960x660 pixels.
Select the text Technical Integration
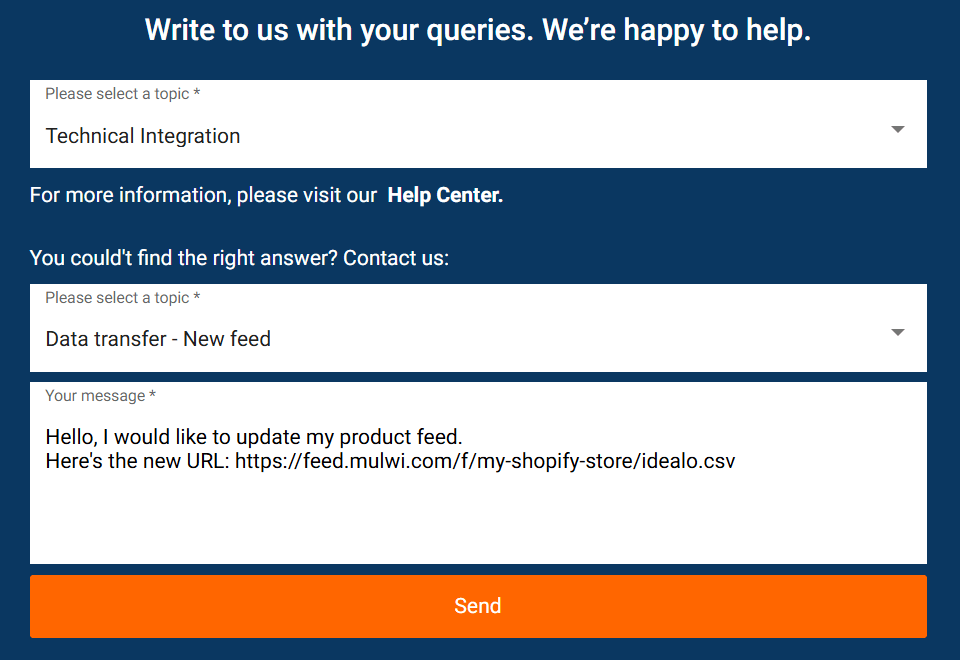[142, 135]
